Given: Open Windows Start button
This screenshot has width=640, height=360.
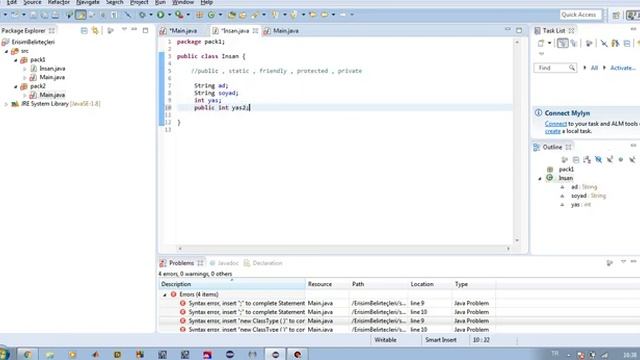Looking at the screenshot, I should click(4, 354).
